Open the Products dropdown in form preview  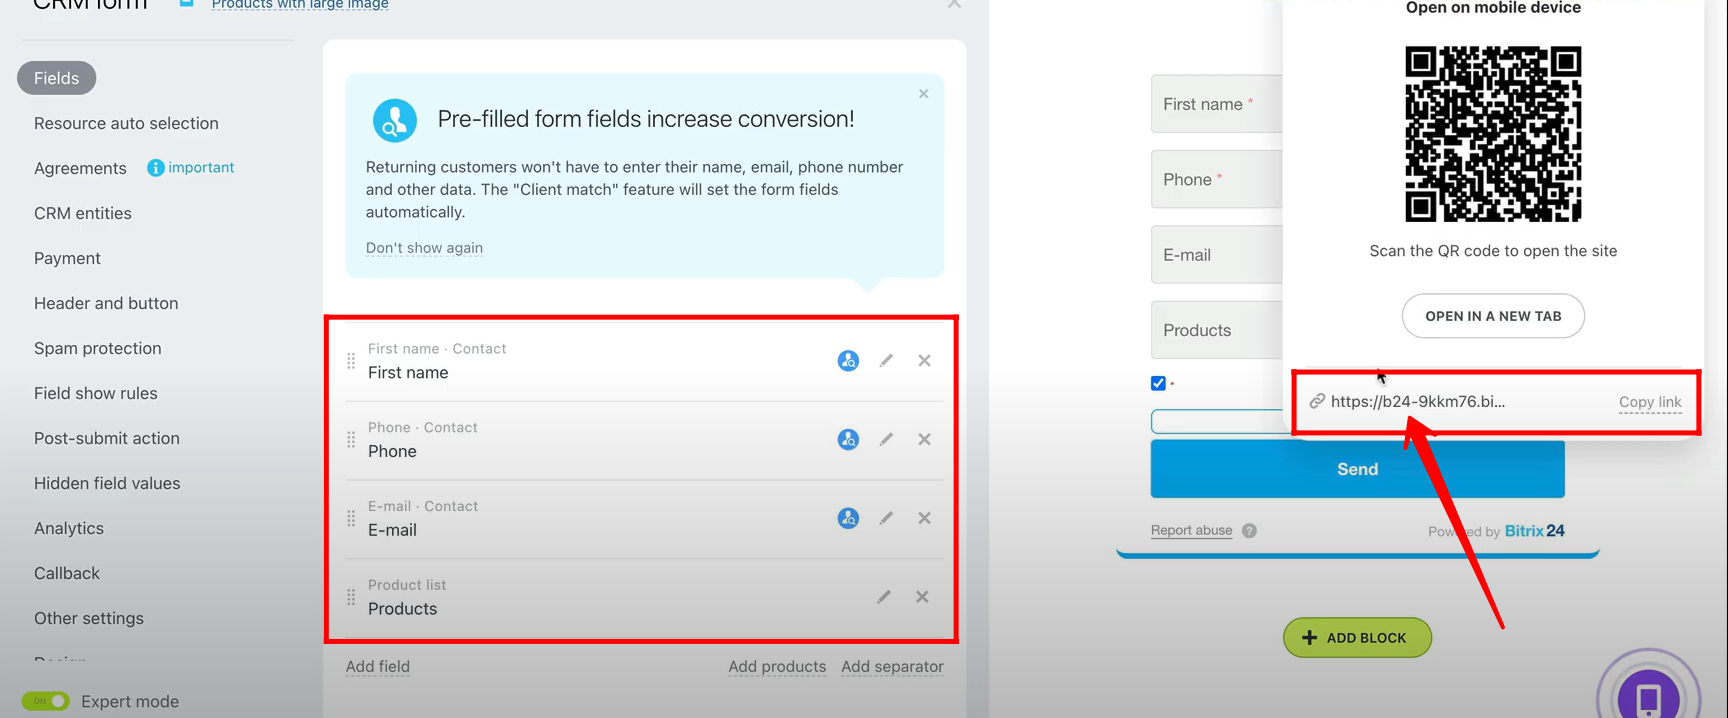point(1216,330)
